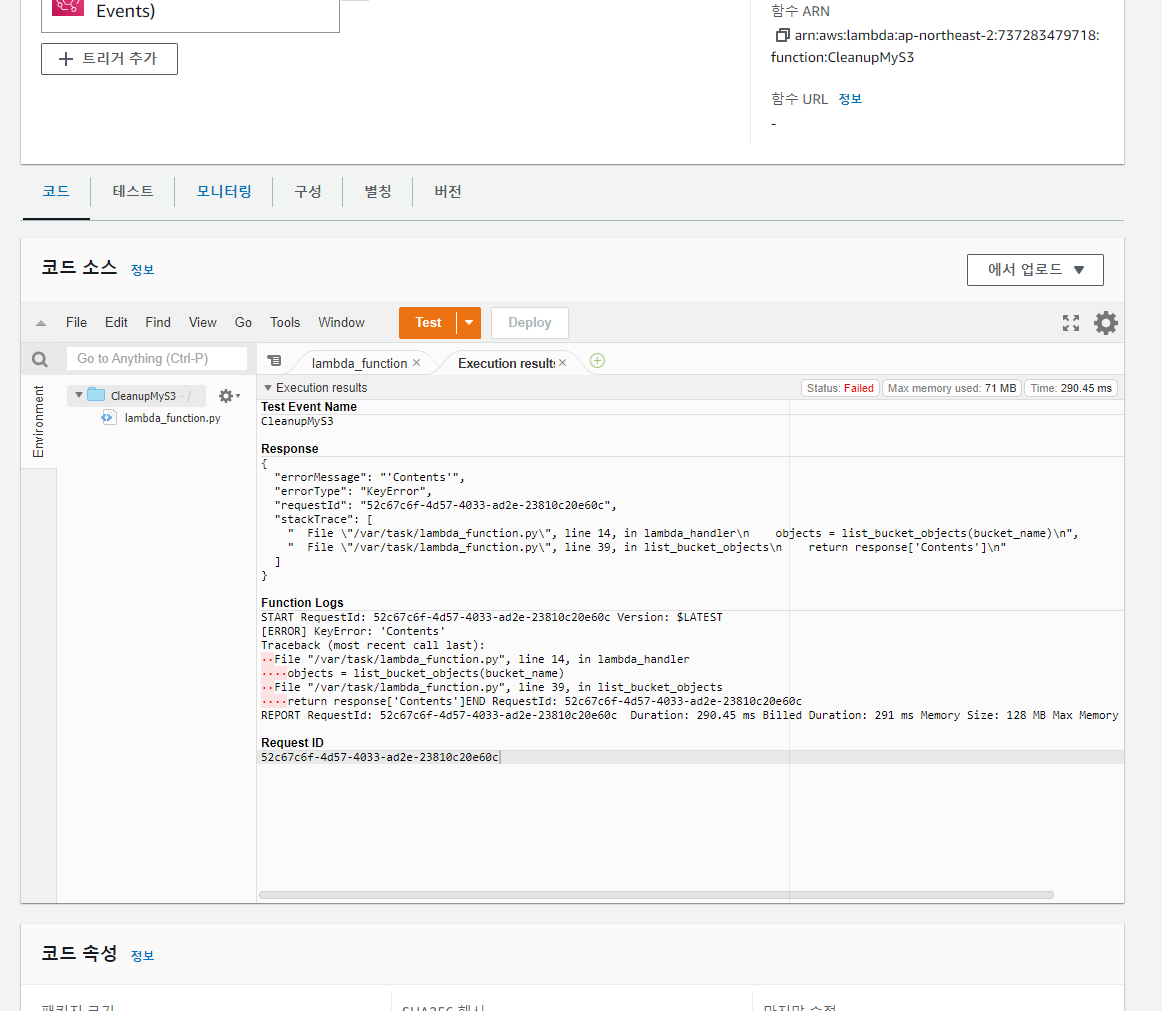Click the orange Test button
Screen dimensions: 1162x1011
(428, 323)
